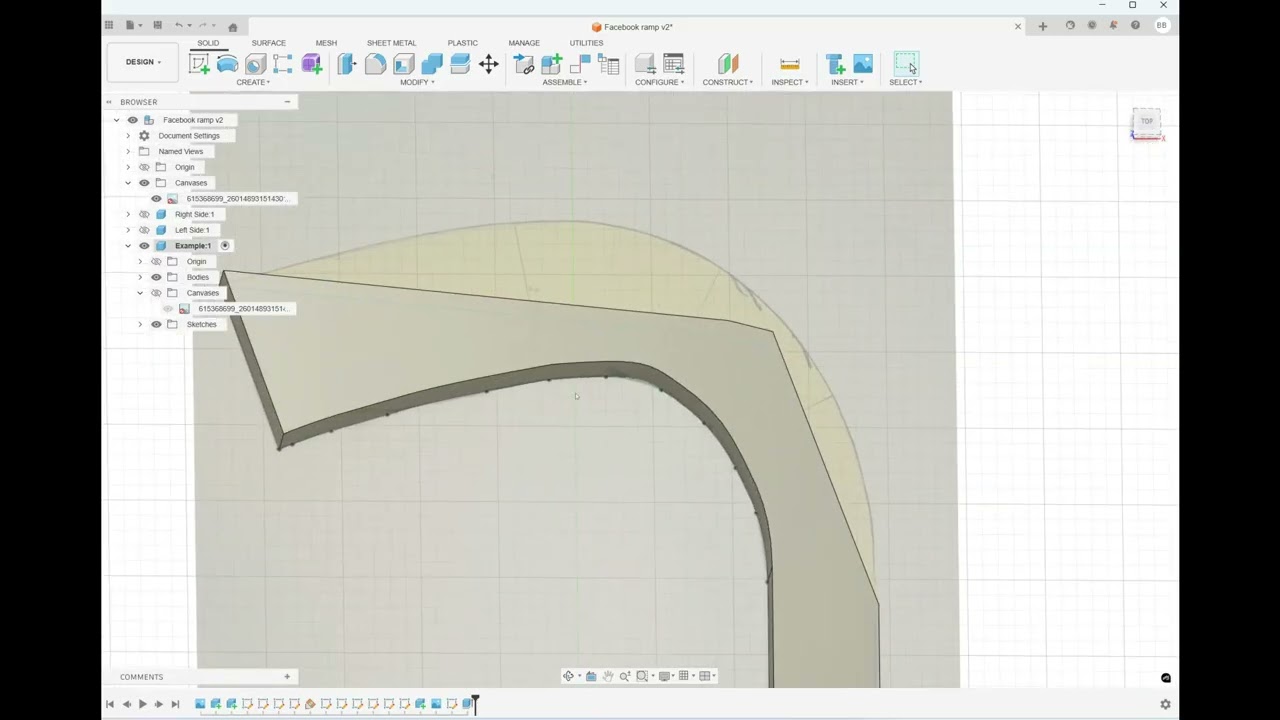Switch to the MANAGE tab
This screenshot has height=720, width=1280.
tap(524, 43)
